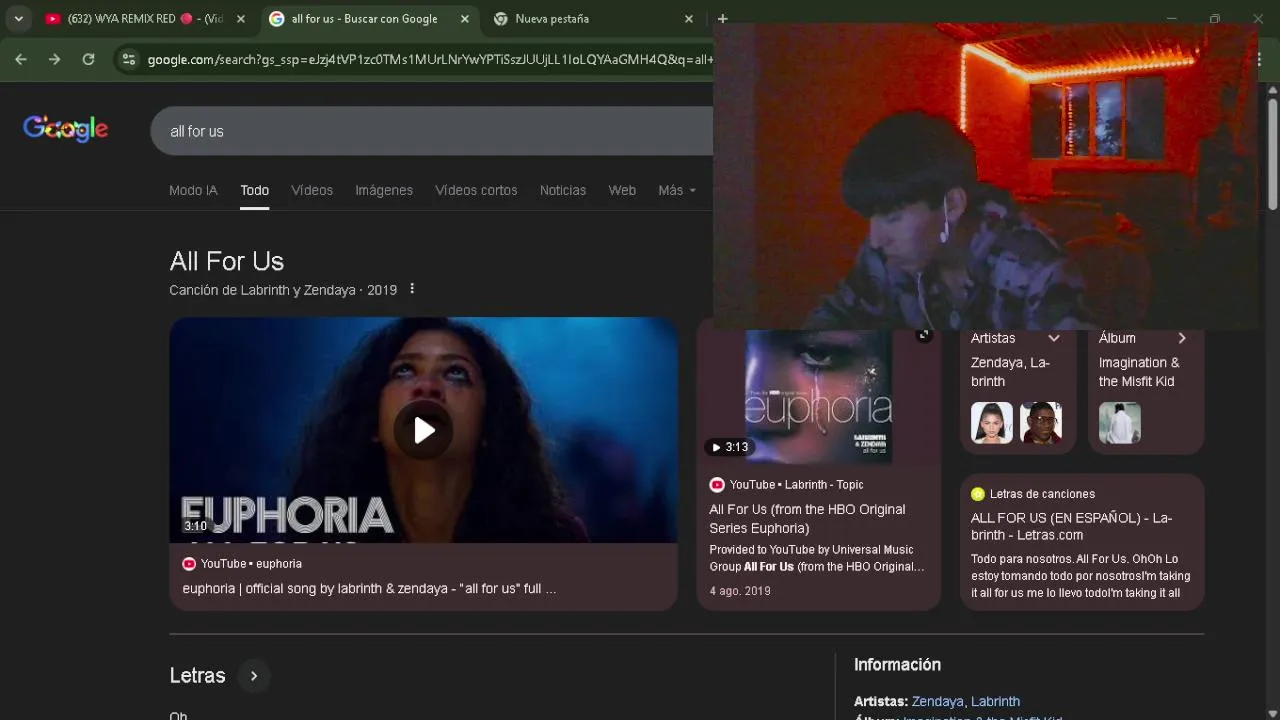Image resolution: width=1280 pixels, height=720 pixels.
Task: Show Imágenes results
Action: click(384, 190)
